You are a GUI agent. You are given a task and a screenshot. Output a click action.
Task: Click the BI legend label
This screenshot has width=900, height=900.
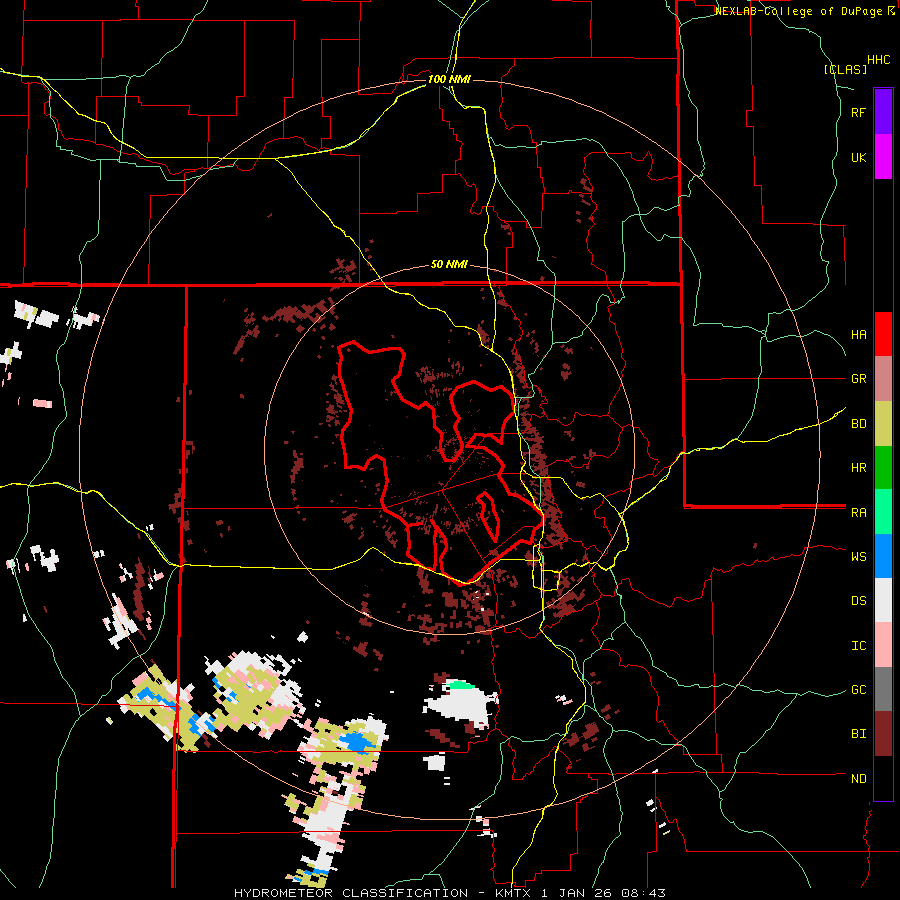pyautogui.click(x=858, y=734)
